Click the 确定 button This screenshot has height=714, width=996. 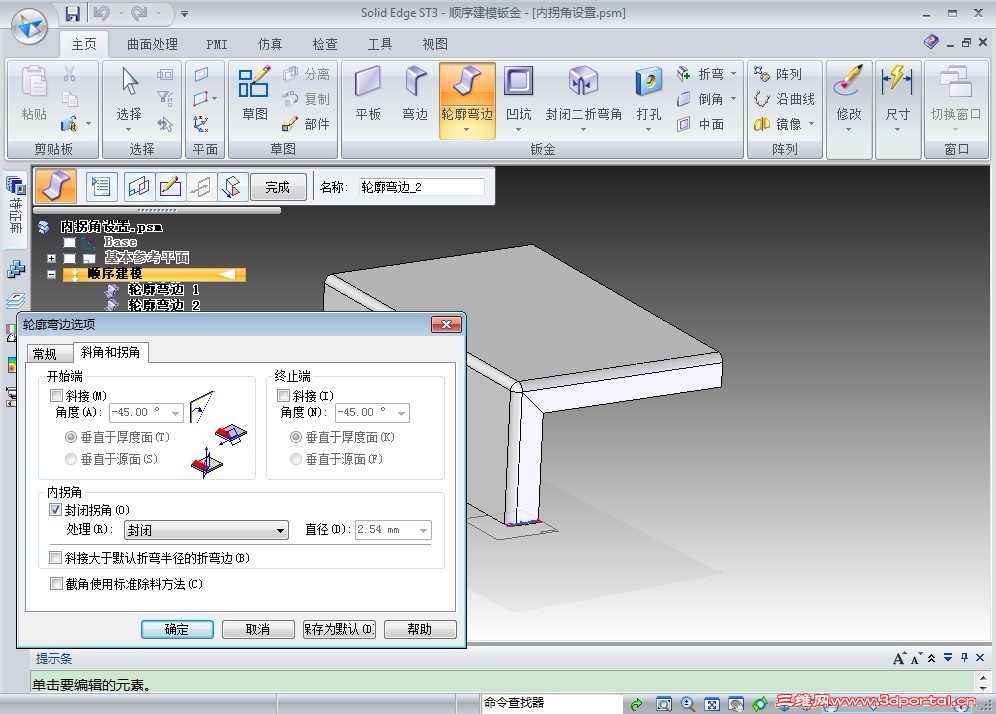pos(177,629)
